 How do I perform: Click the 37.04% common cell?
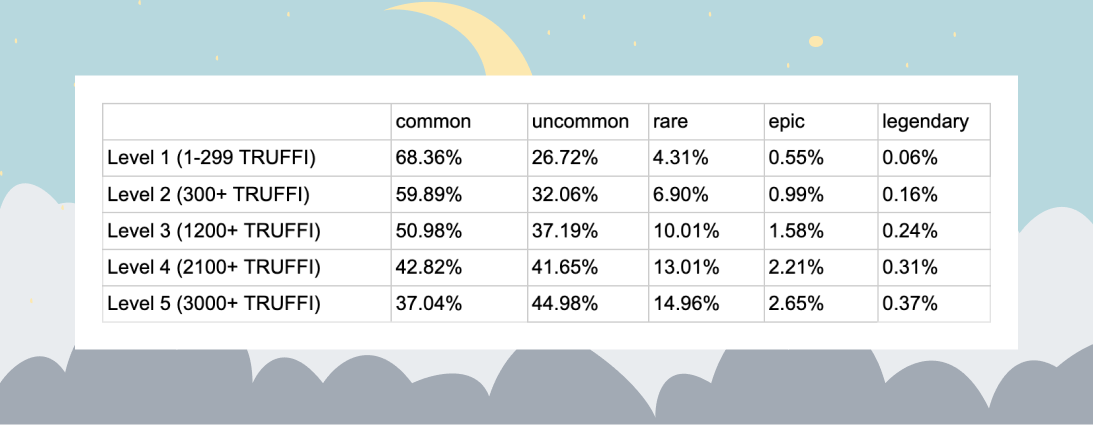[x=429, y=304]
